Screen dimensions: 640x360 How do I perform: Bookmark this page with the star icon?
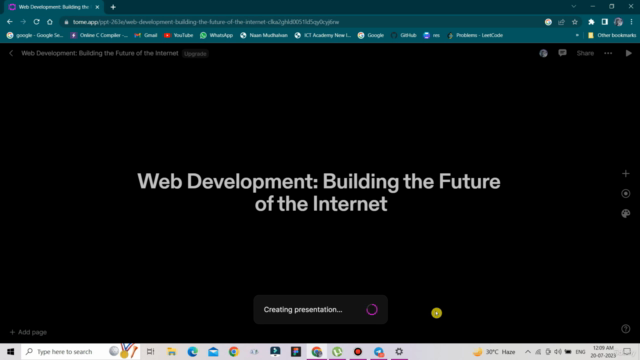point(575,22)
